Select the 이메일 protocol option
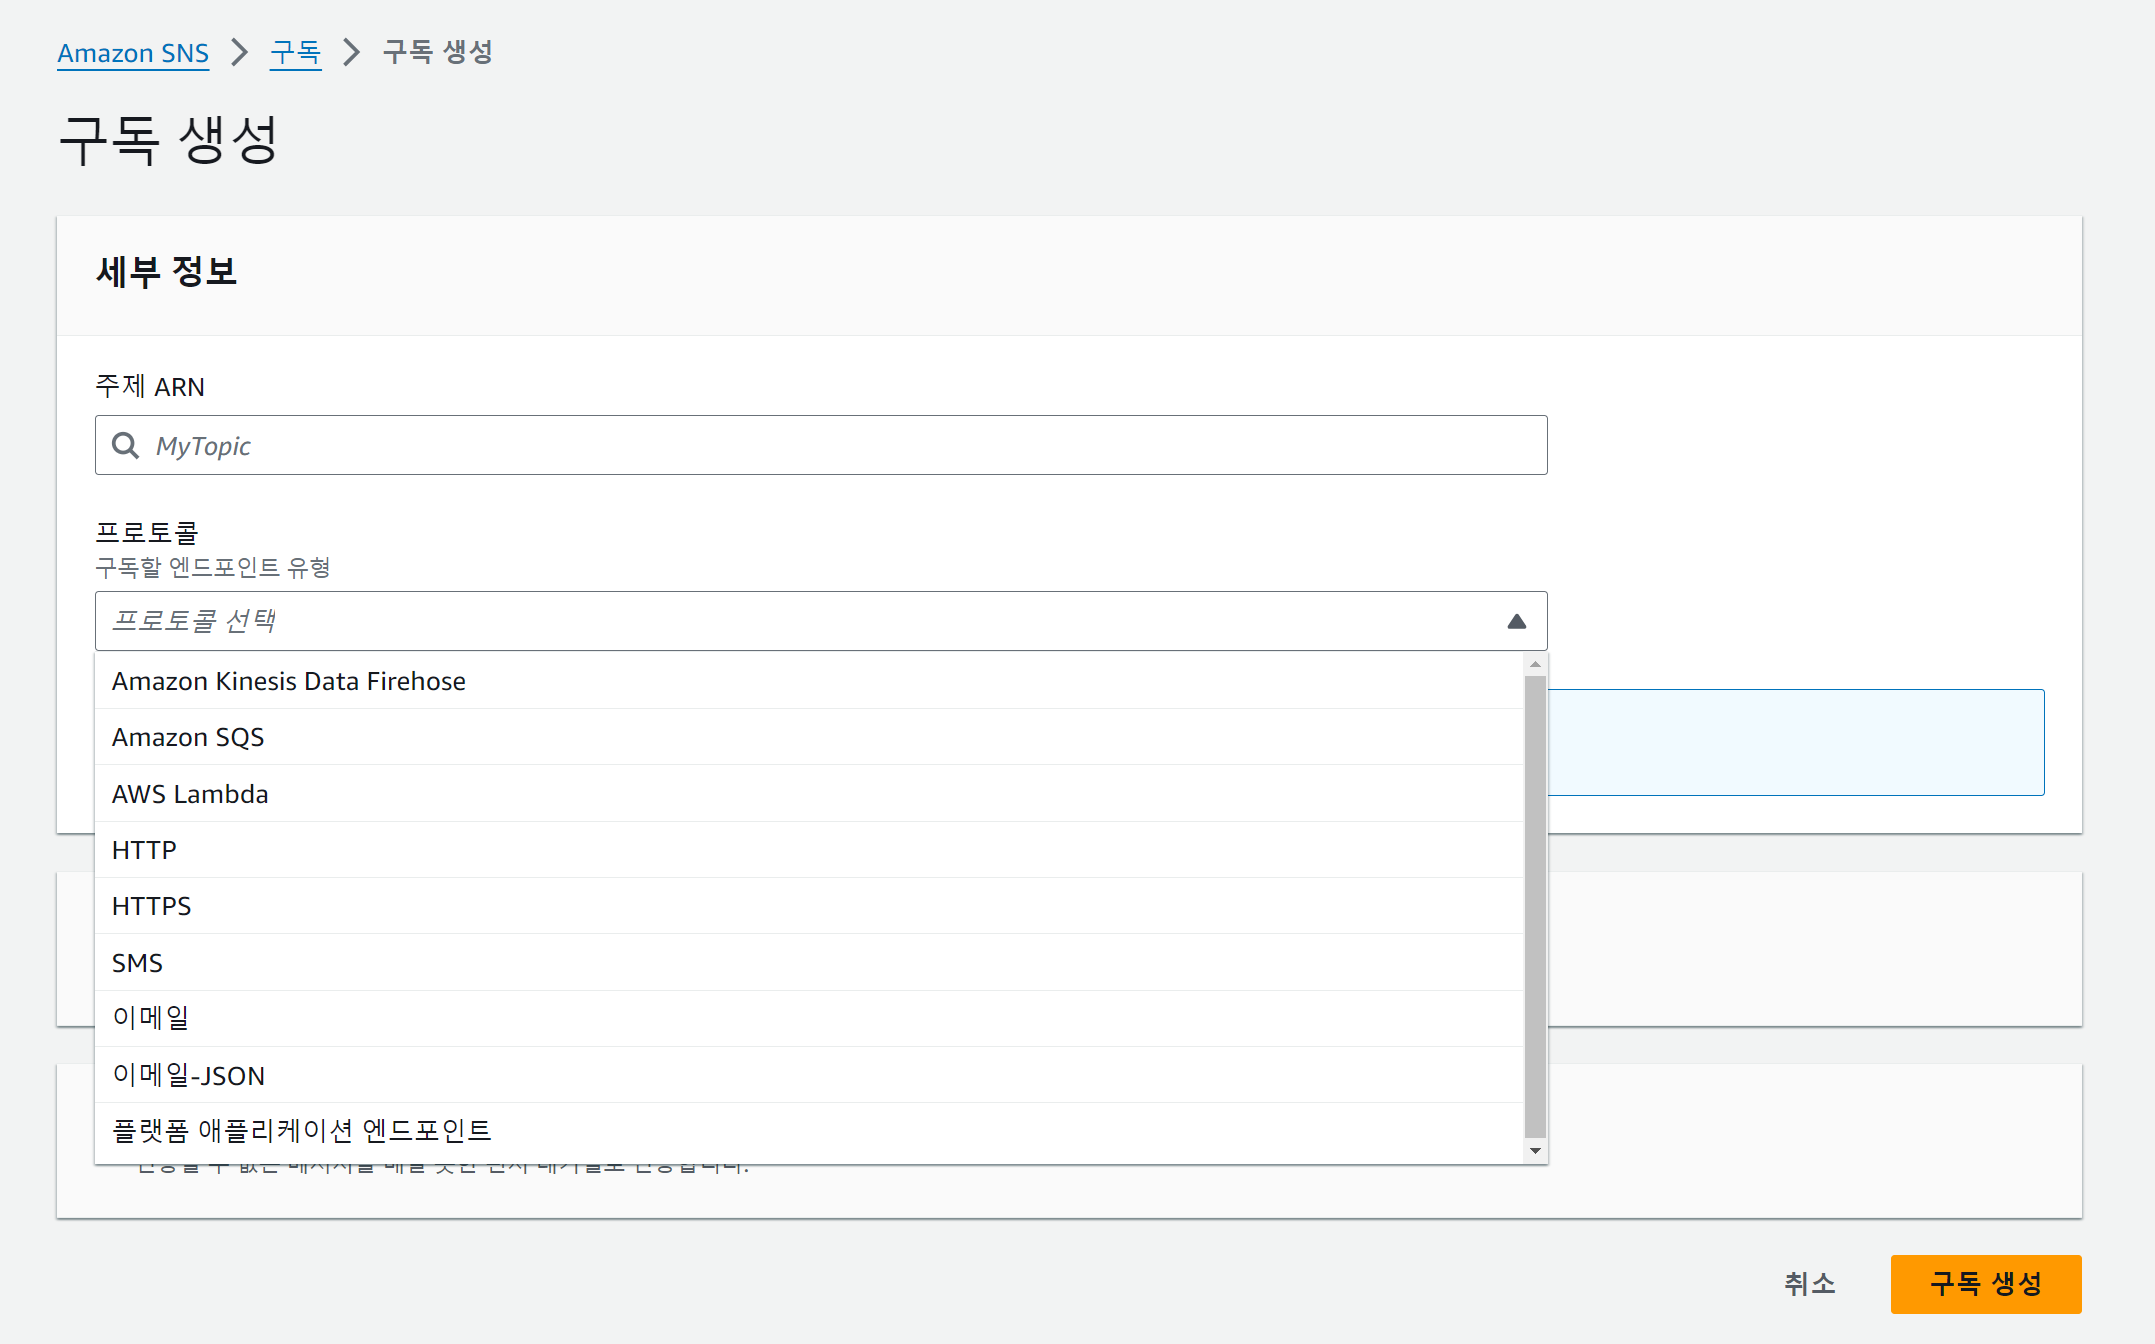2155x1344 pixels. pos(150,1018)
